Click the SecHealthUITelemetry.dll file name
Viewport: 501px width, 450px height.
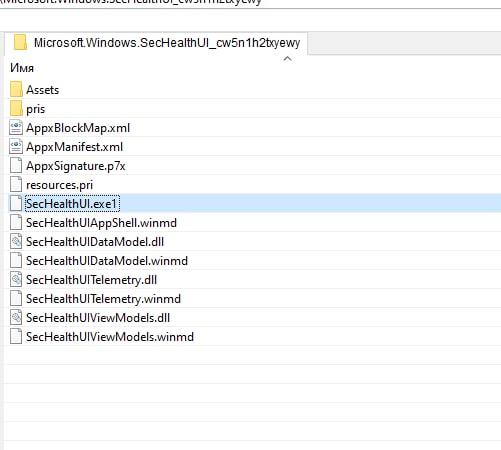(x=92, y=280)
